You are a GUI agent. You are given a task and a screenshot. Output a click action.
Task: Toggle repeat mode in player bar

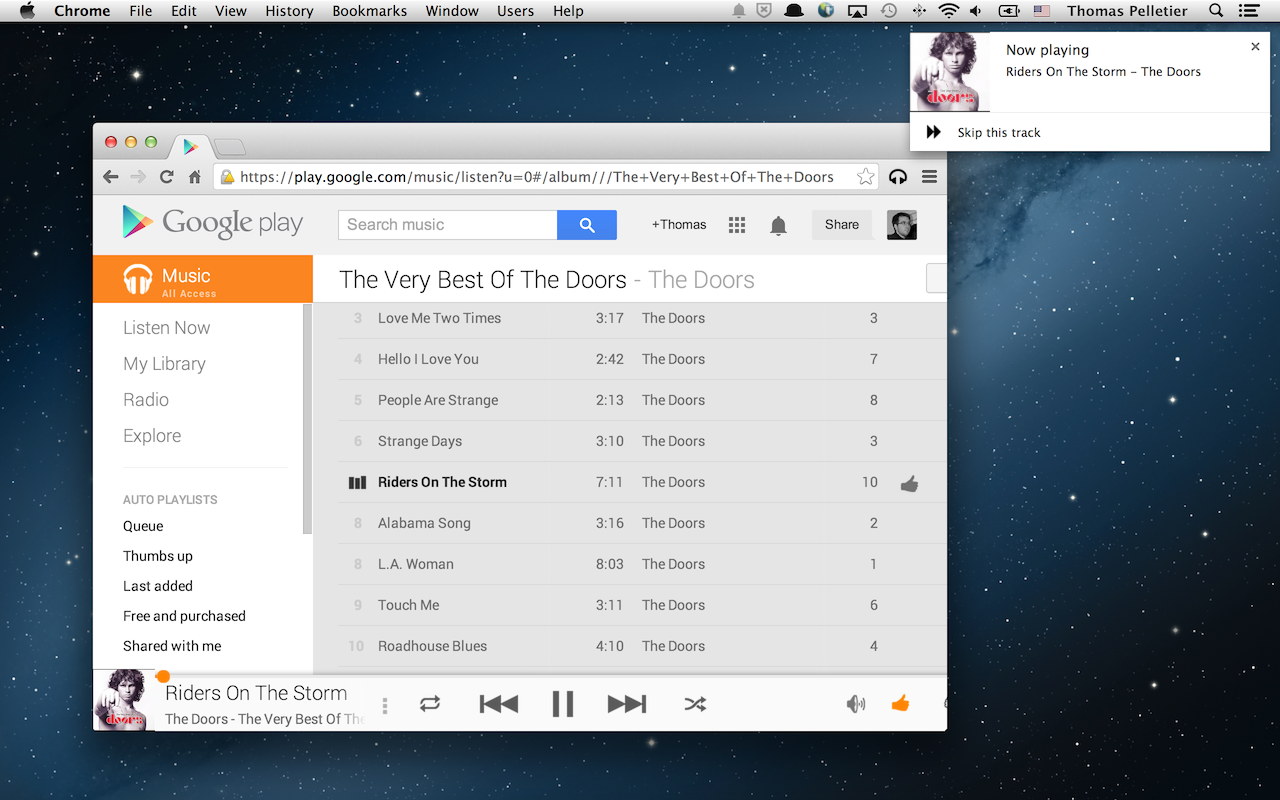pos(430,704)
